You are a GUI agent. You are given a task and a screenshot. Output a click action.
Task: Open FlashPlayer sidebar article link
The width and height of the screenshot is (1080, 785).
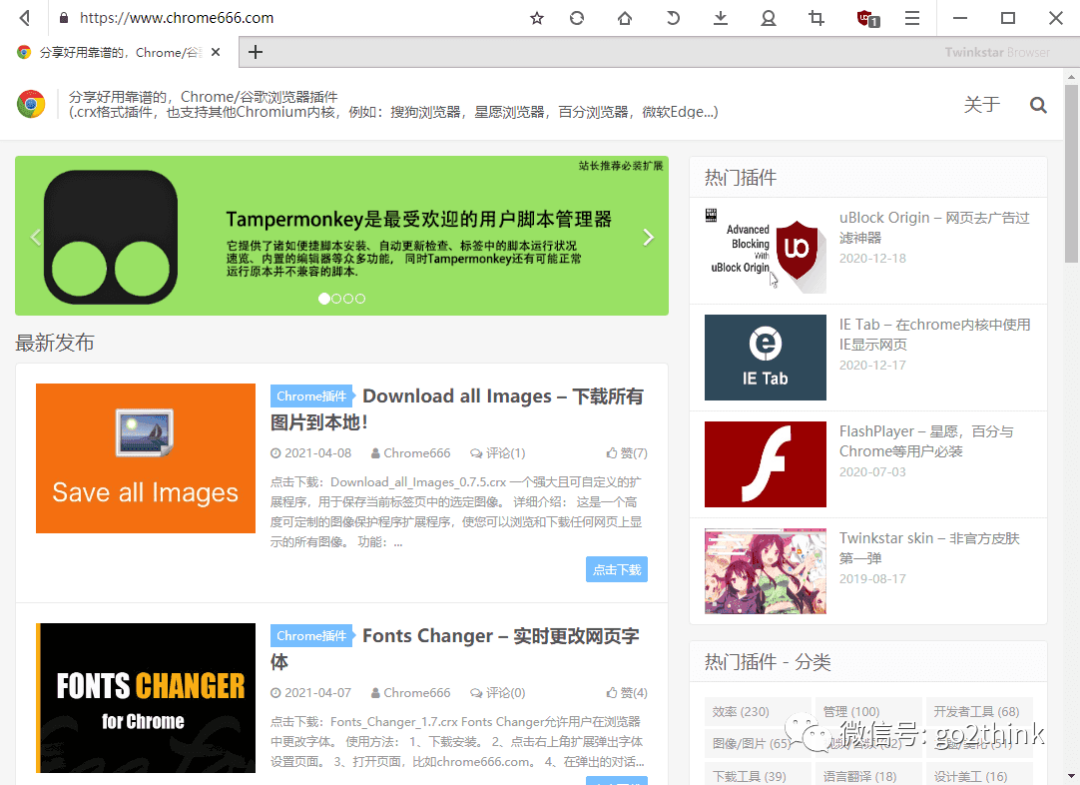click(x=926, y=441)
